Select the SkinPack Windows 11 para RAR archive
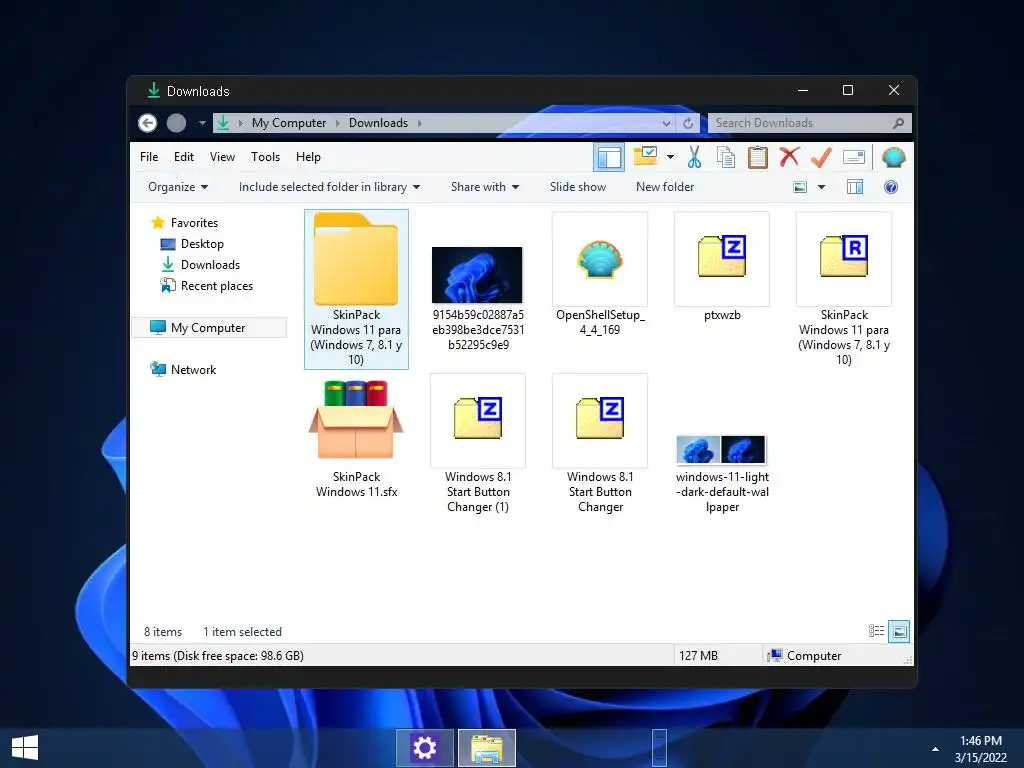1024x768 pixels. [x=844, y=289]
